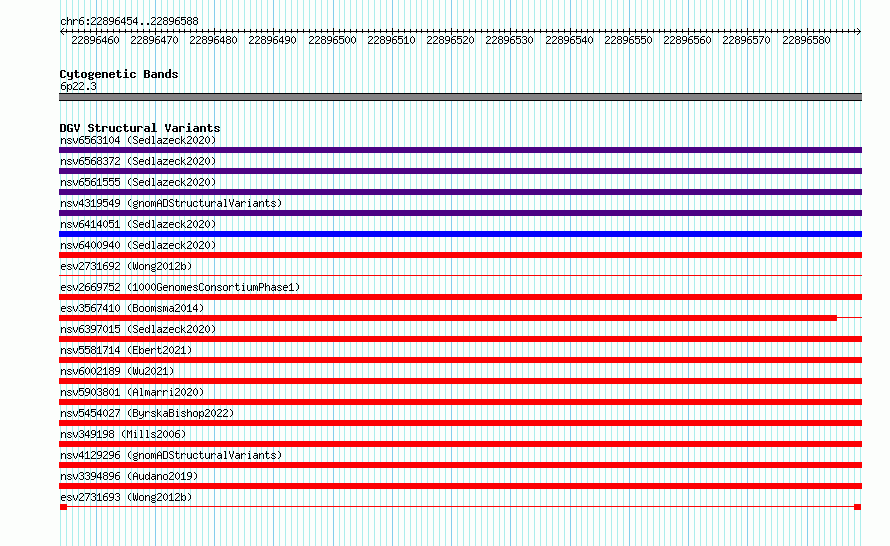Click the DGV Structural Variants track title
The image size is (890, 546).
coord(140,128)
